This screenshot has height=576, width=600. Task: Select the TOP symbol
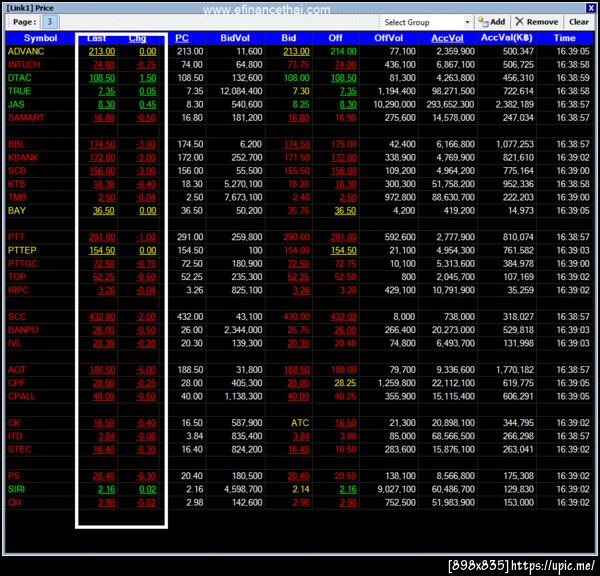[x=17, y=277]
